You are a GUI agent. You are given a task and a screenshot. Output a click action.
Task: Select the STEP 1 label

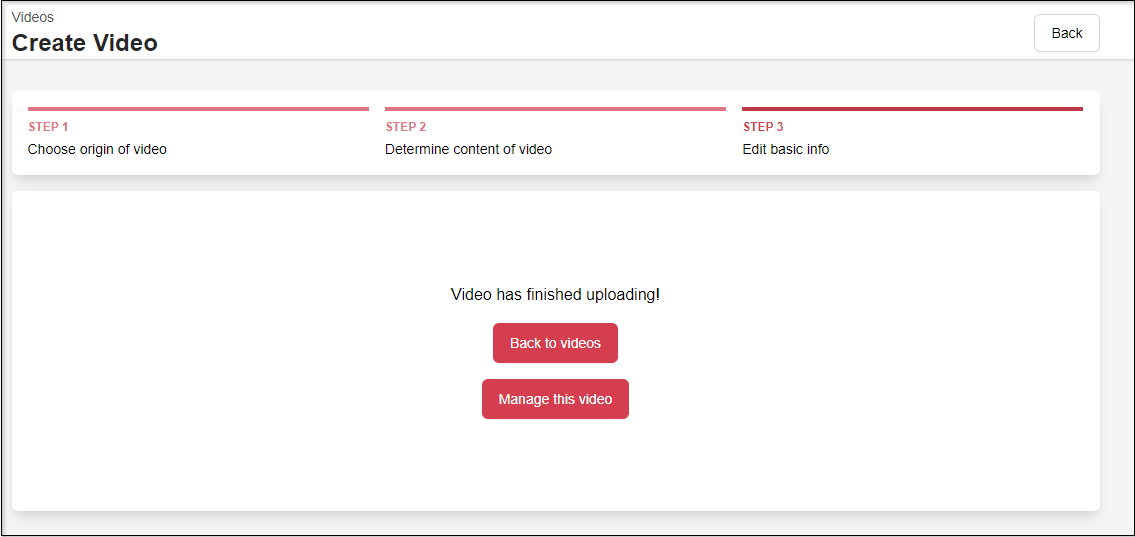[x=48, y=127]
